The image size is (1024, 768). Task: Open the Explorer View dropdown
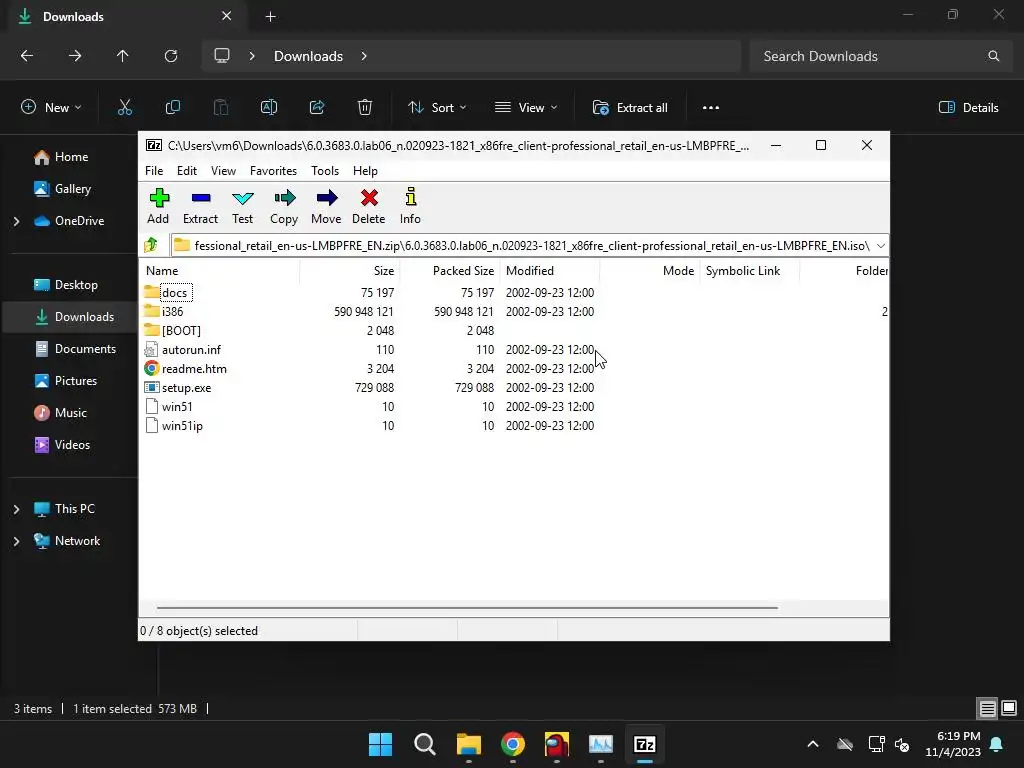click(526, 108)
